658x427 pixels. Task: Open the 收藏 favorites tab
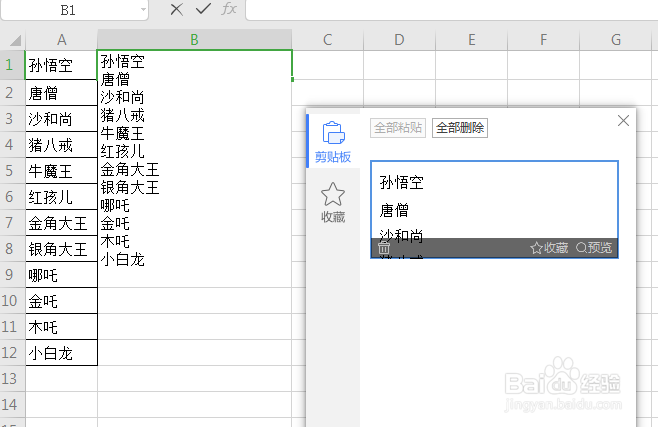click(333, 202)
